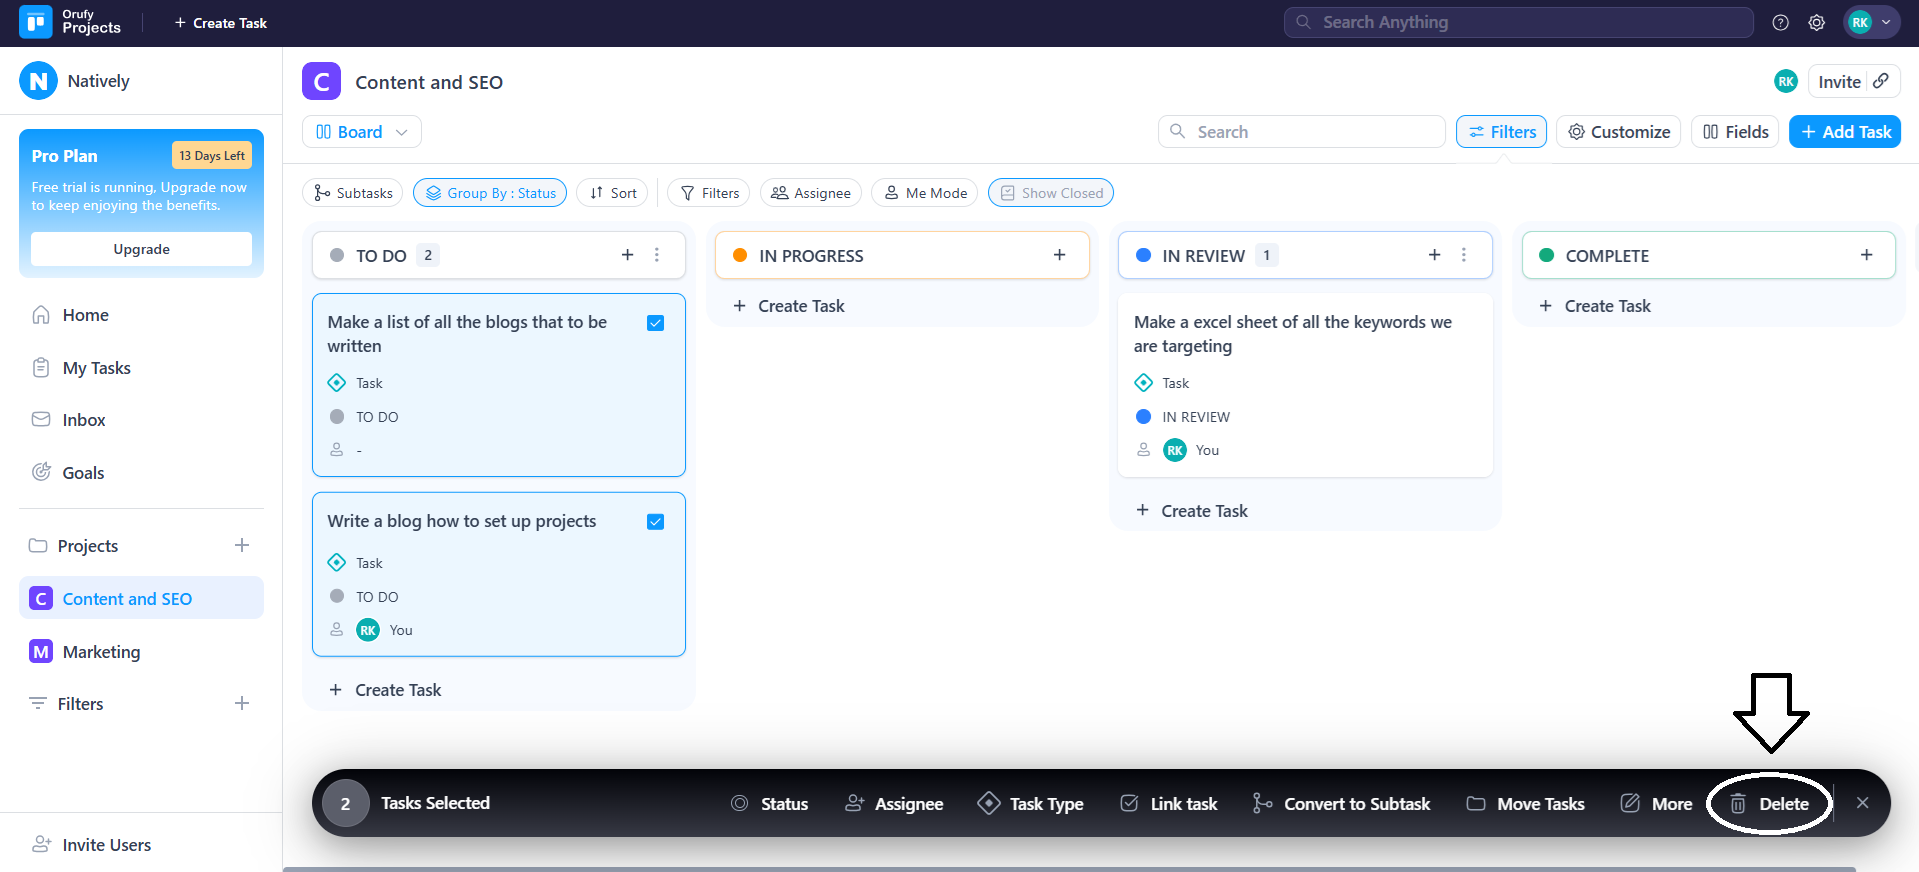Open My Tasks in the sidebar
Viewport: 1919px width, 872px height.
[x=96, y=368]
